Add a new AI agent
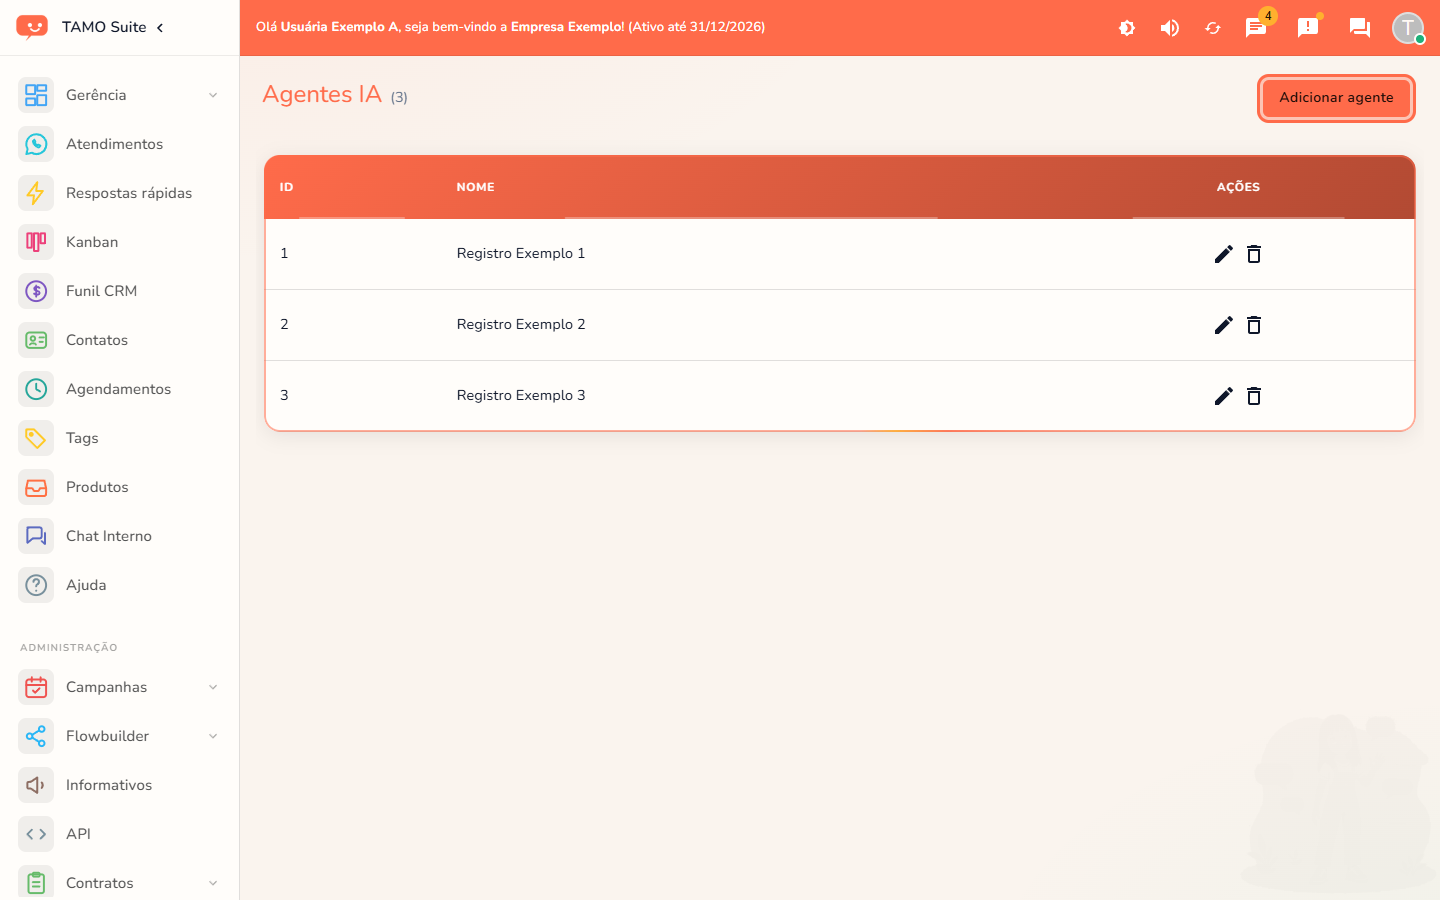The width and height of the screenshot is (1440, 900). 1336,98
